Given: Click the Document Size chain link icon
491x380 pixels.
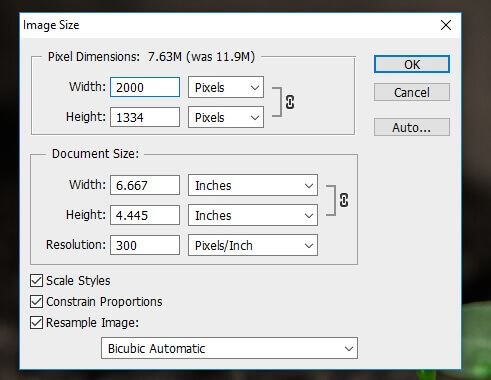Looking at the screenshot, I should click(x=344, y=200).
